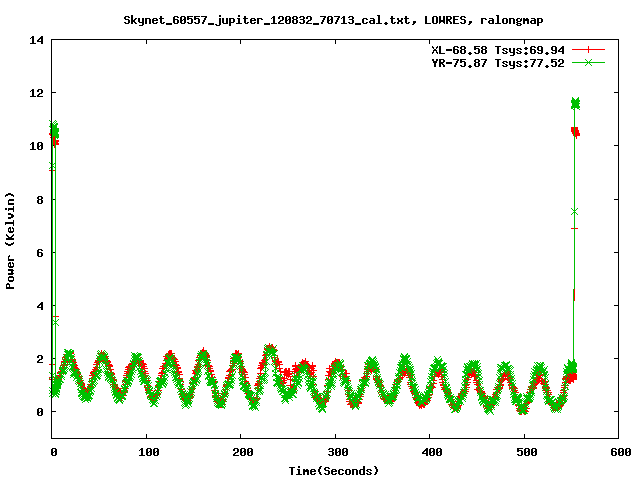Screen dimensions: 640x480
Task: Click the x-axis tick label 100
Action: [x=148, y=452]
